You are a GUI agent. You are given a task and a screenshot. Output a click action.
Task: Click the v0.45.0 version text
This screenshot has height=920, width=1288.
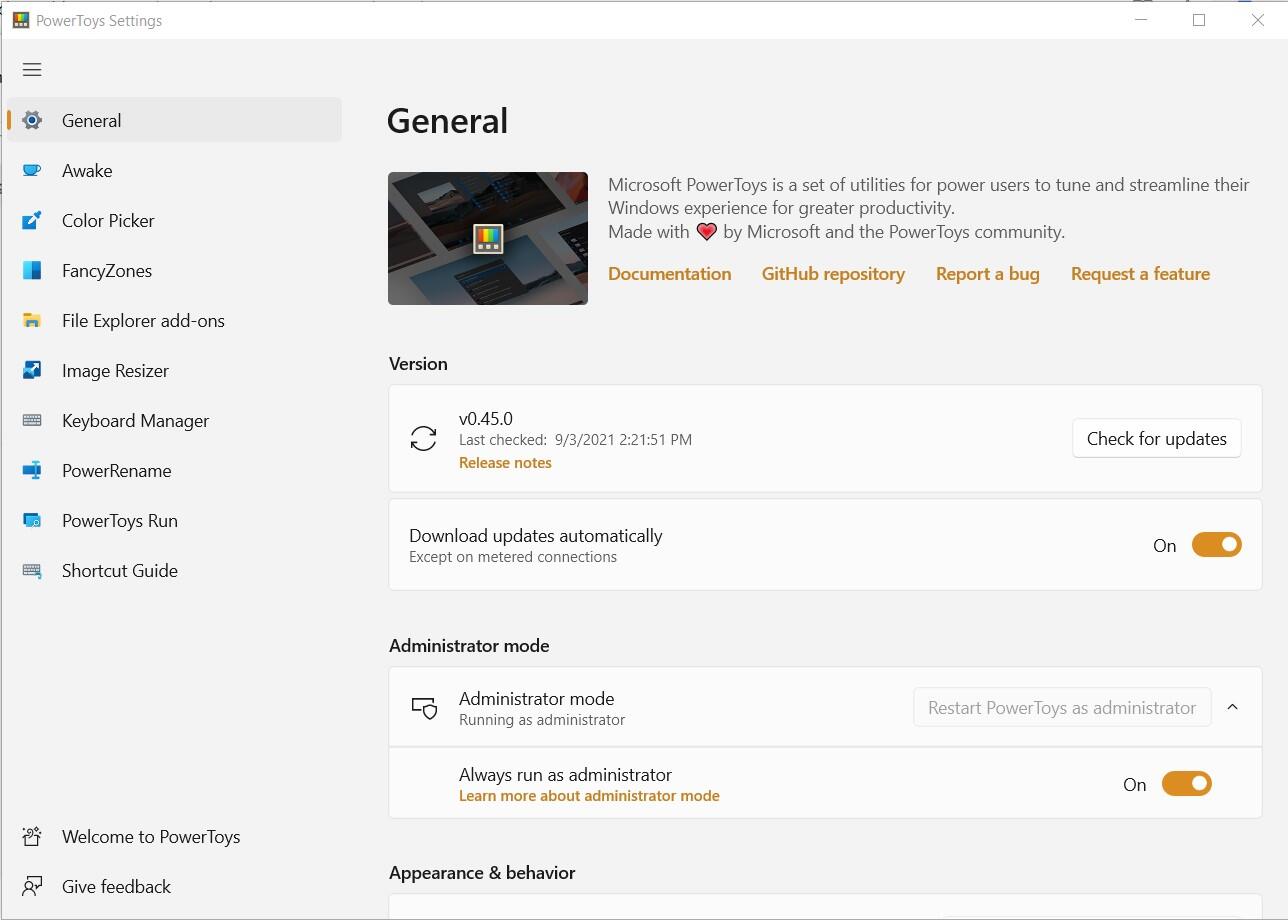tap(486, 418)
